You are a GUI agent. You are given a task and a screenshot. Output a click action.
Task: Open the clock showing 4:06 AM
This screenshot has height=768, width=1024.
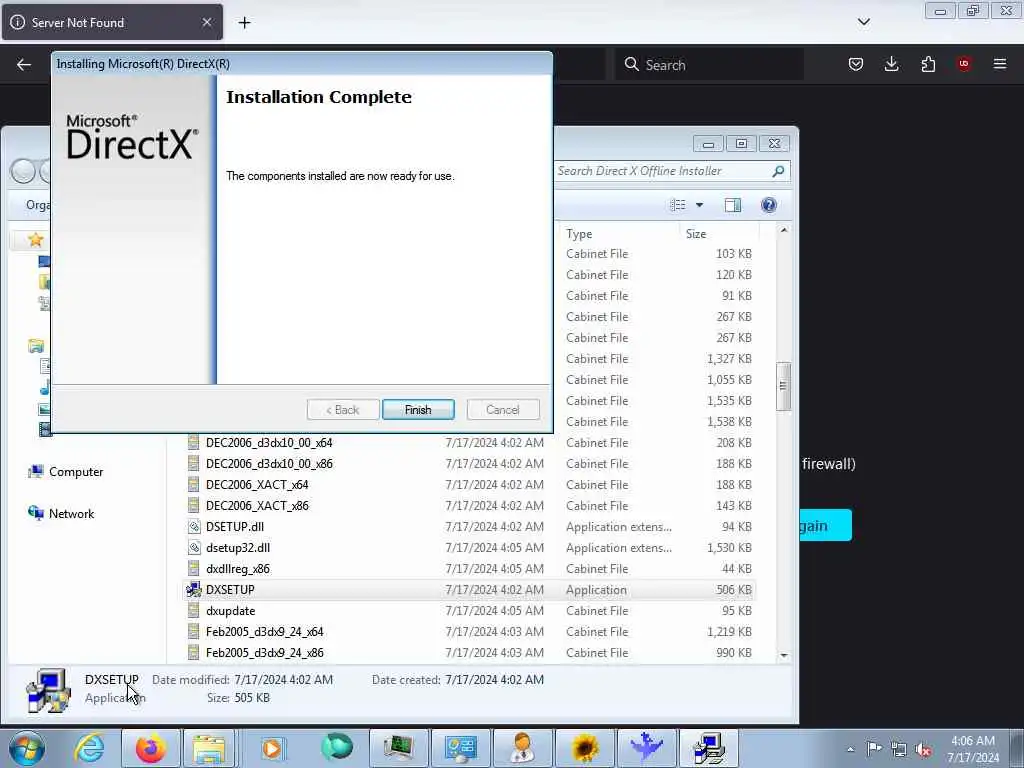click(972, 749)
